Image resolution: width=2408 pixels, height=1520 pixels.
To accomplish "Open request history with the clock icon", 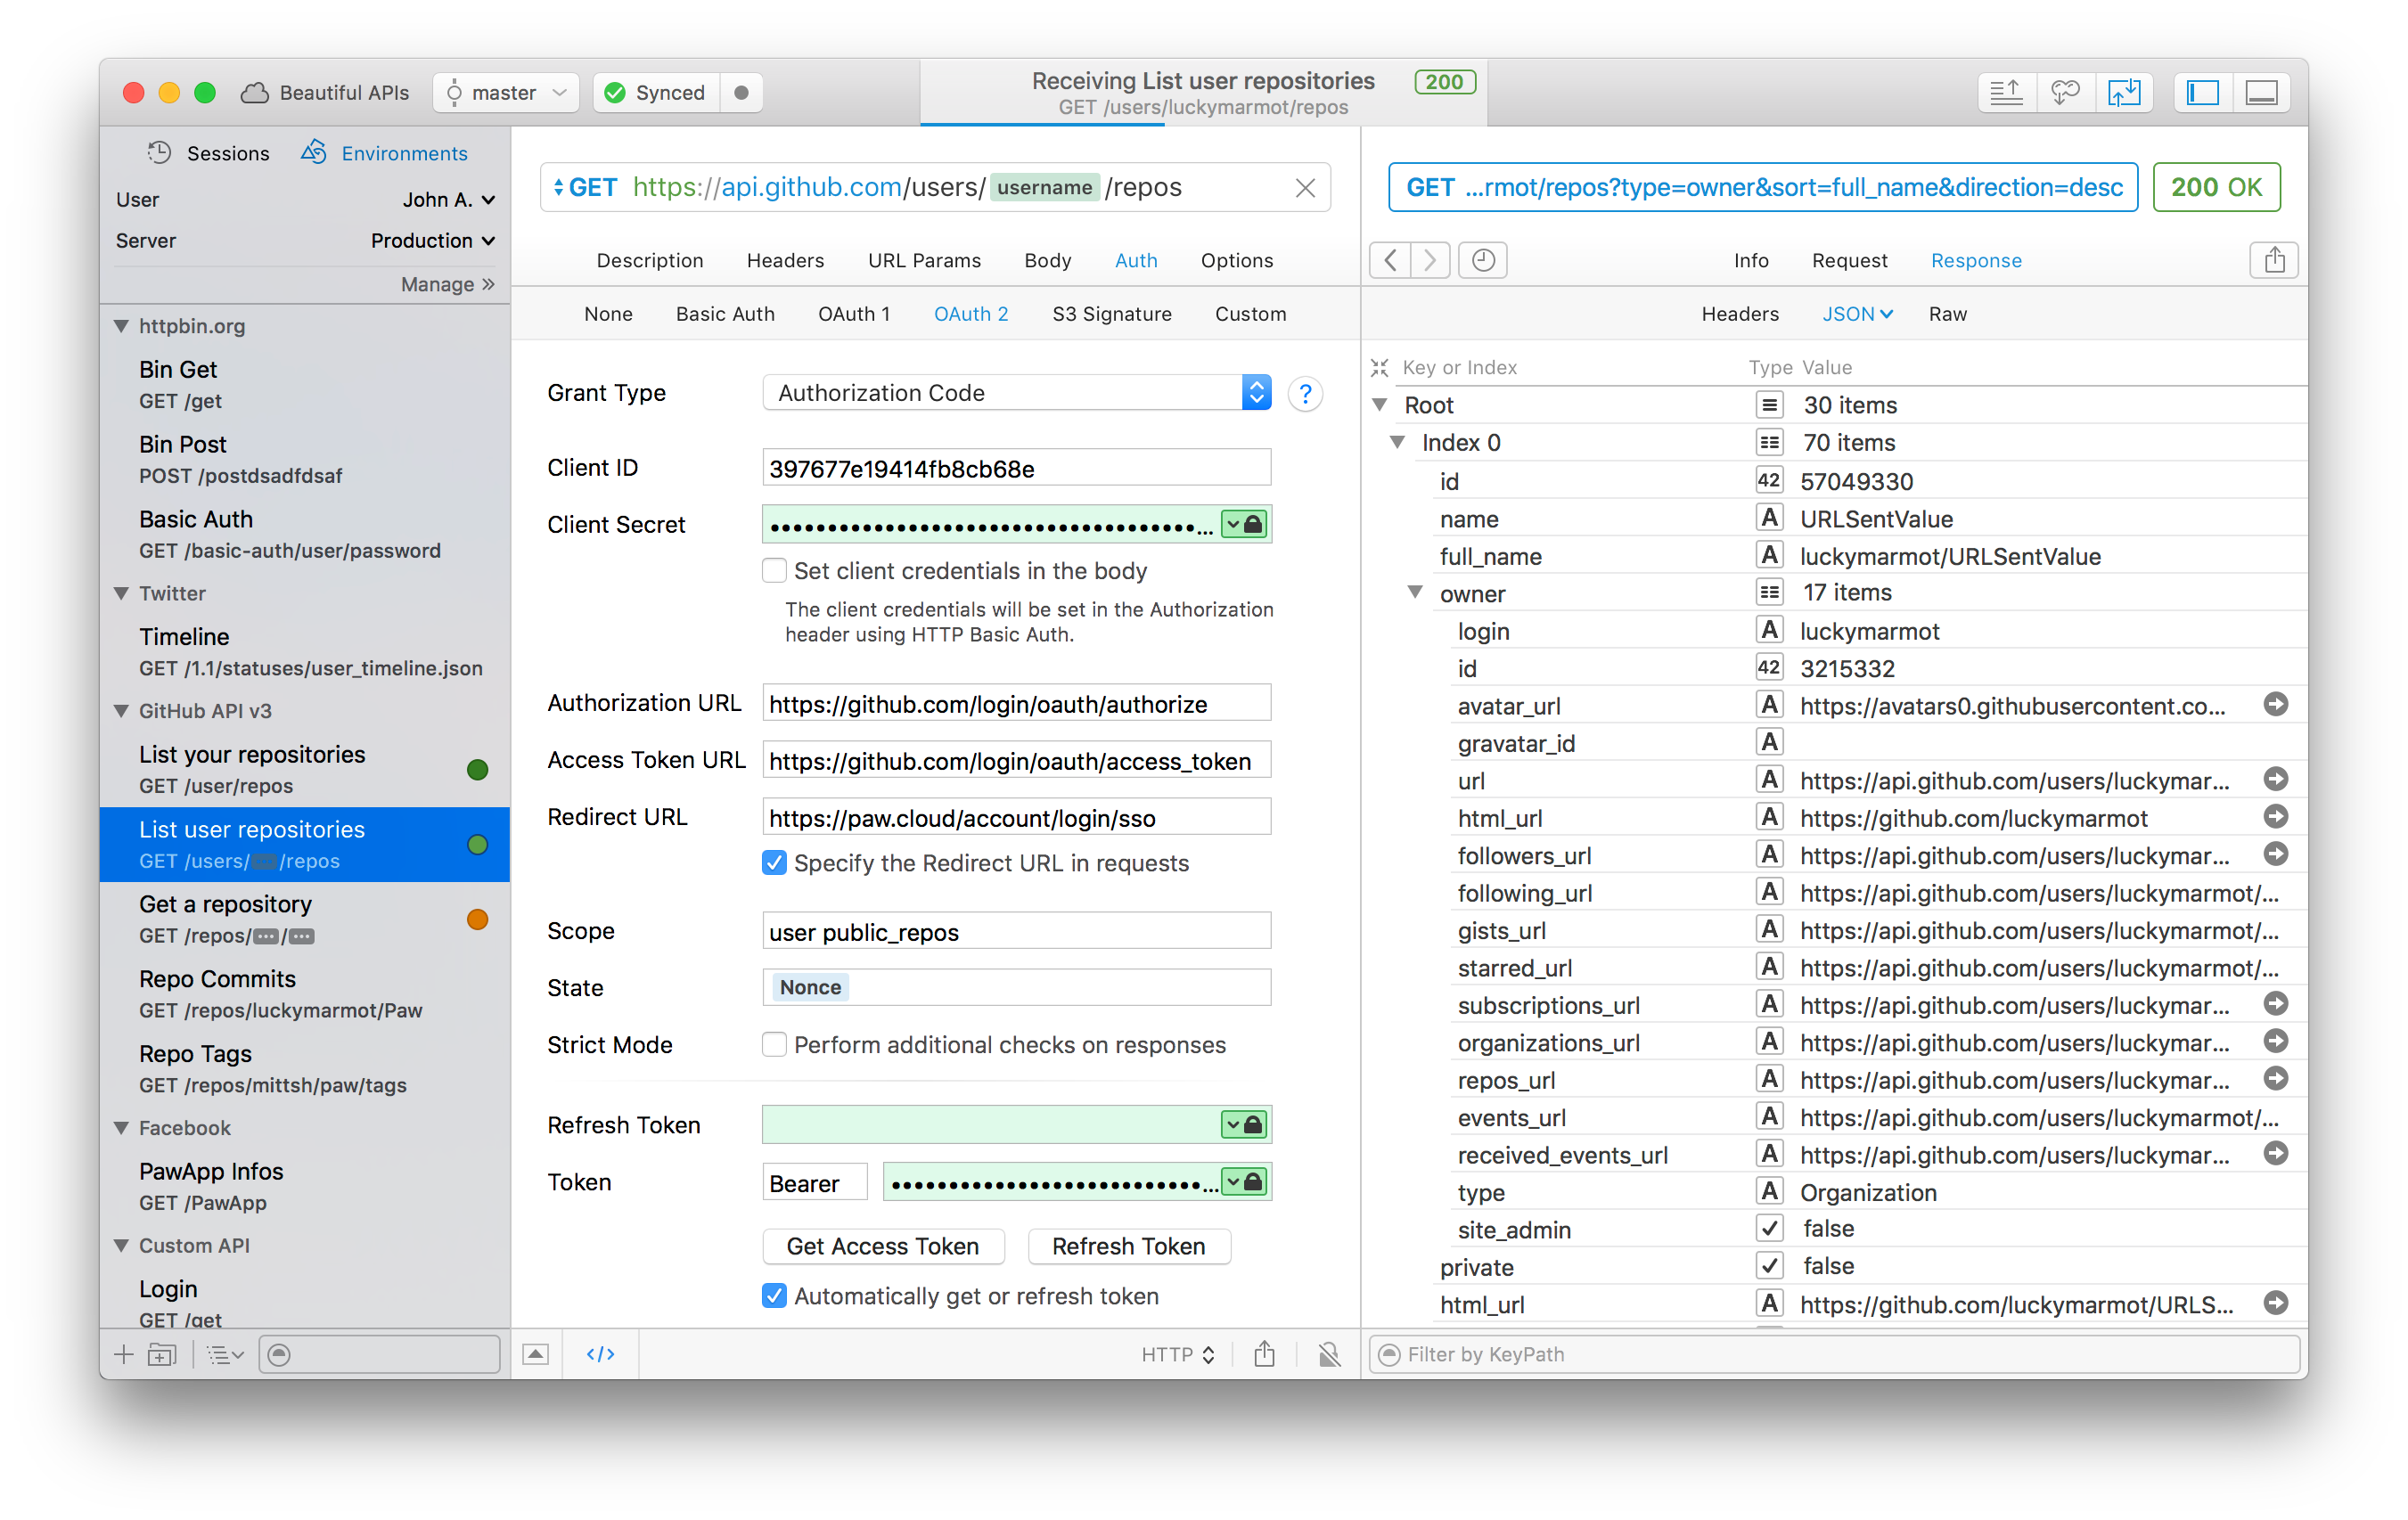I will (1482, 260).
